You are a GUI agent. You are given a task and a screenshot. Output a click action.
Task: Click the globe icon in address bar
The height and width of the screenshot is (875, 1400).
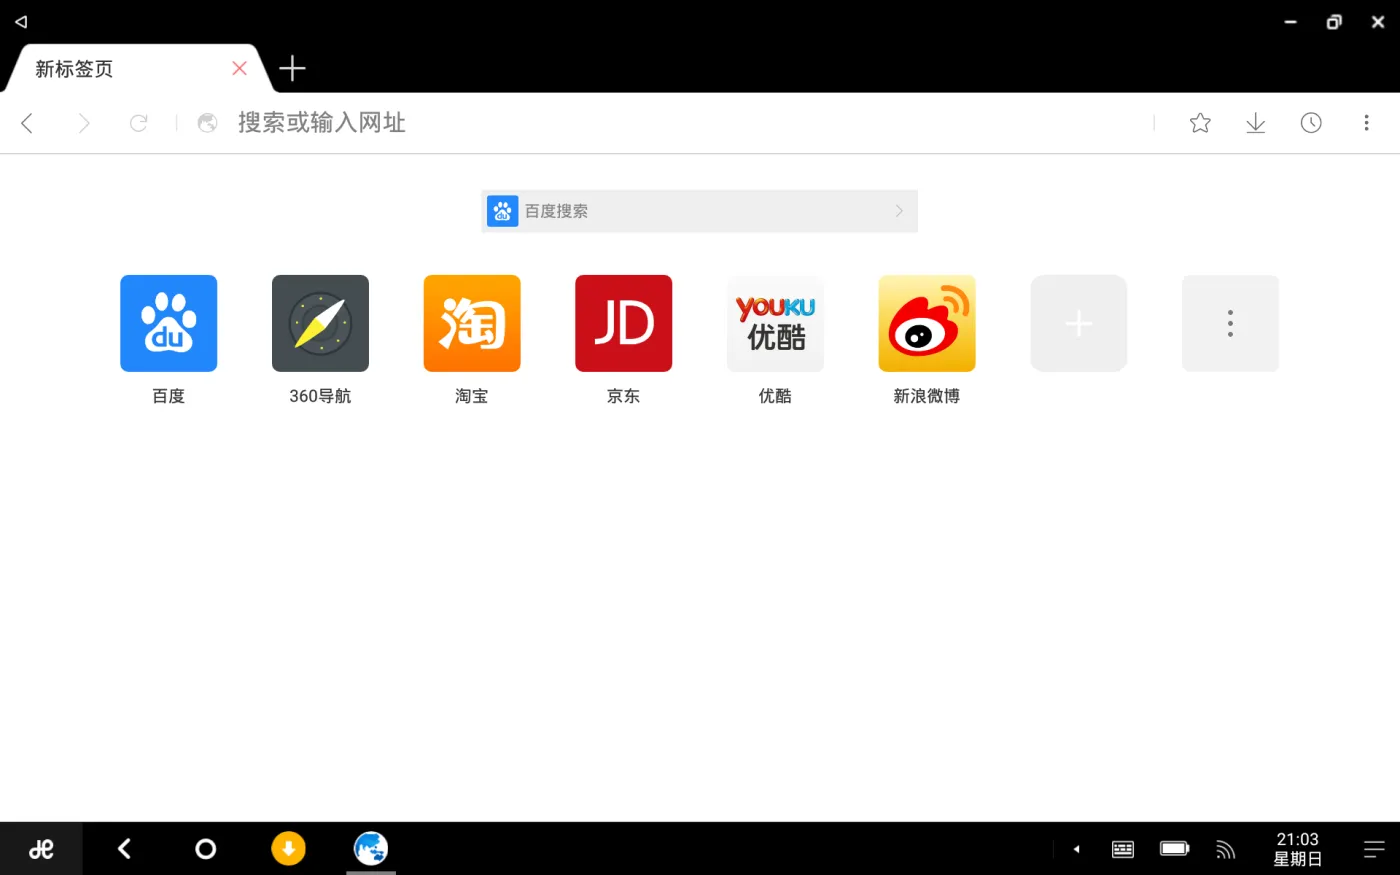(208, 123)
